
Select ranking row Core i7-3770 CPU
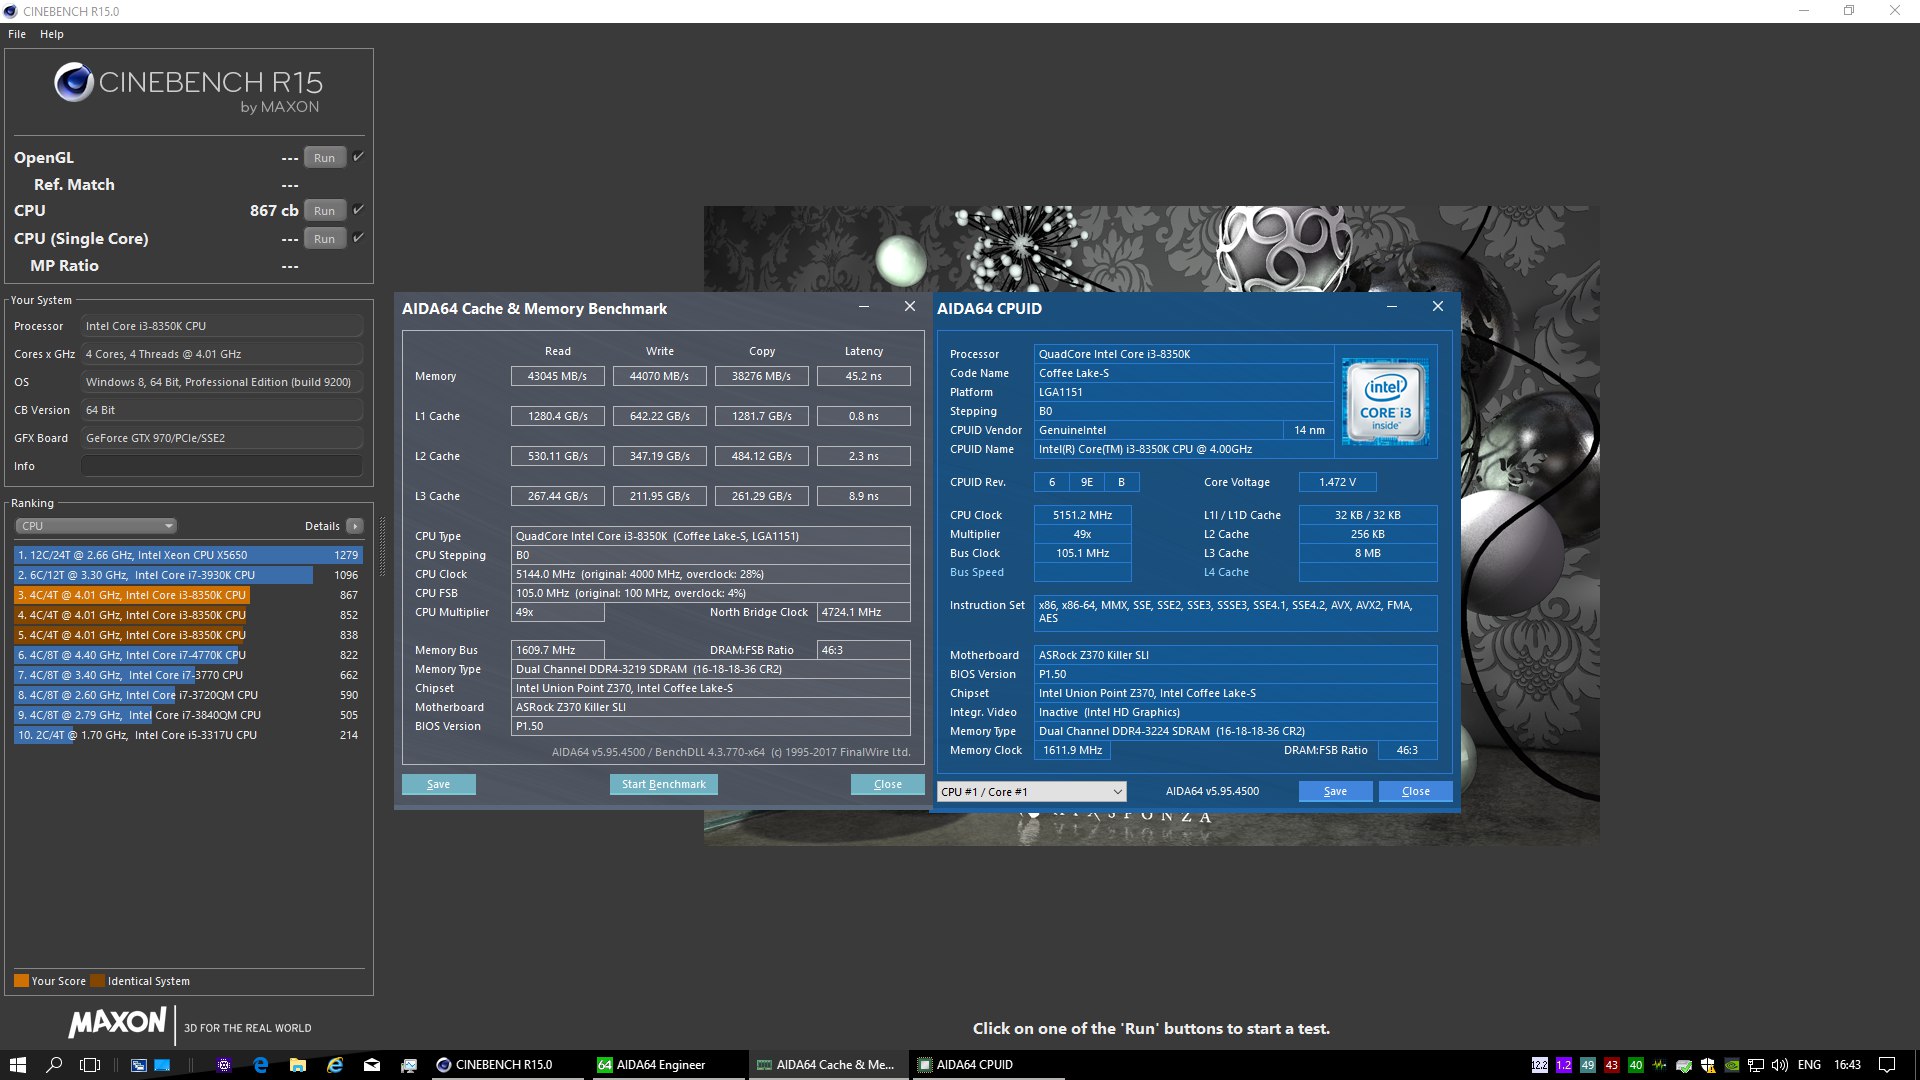188,675
